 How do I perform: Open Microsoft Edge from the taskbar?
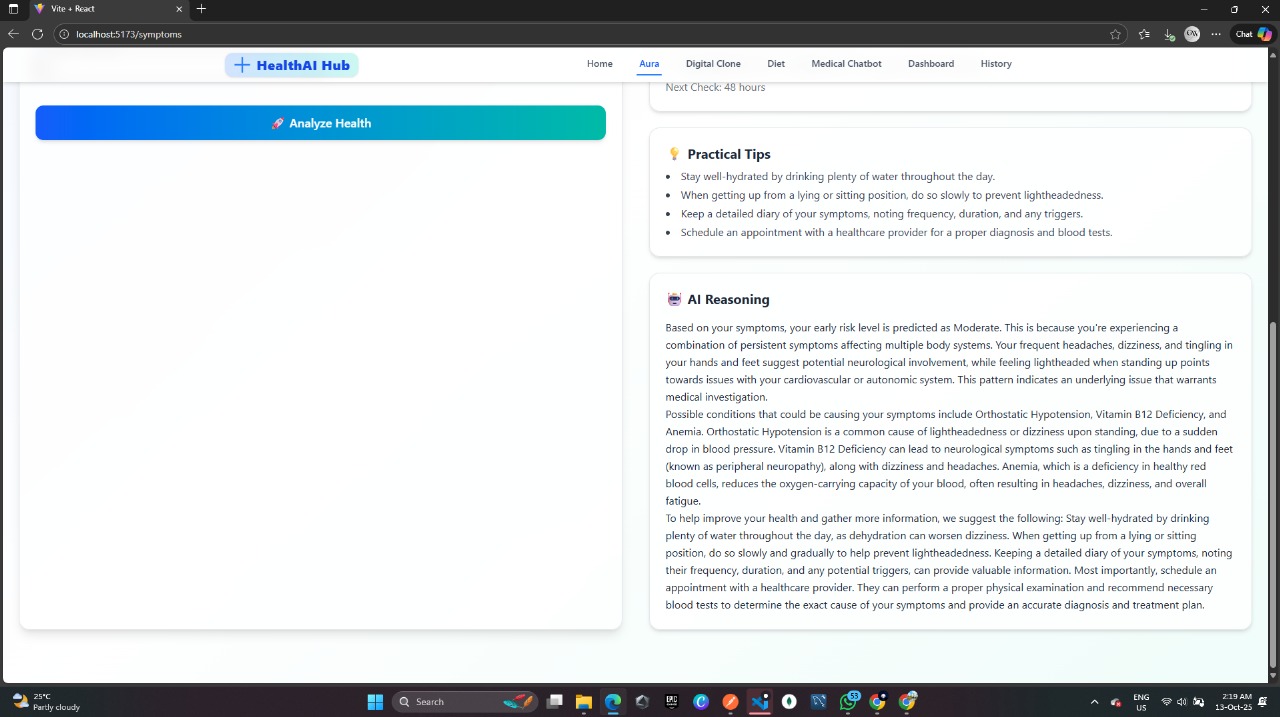pos(612,702)
